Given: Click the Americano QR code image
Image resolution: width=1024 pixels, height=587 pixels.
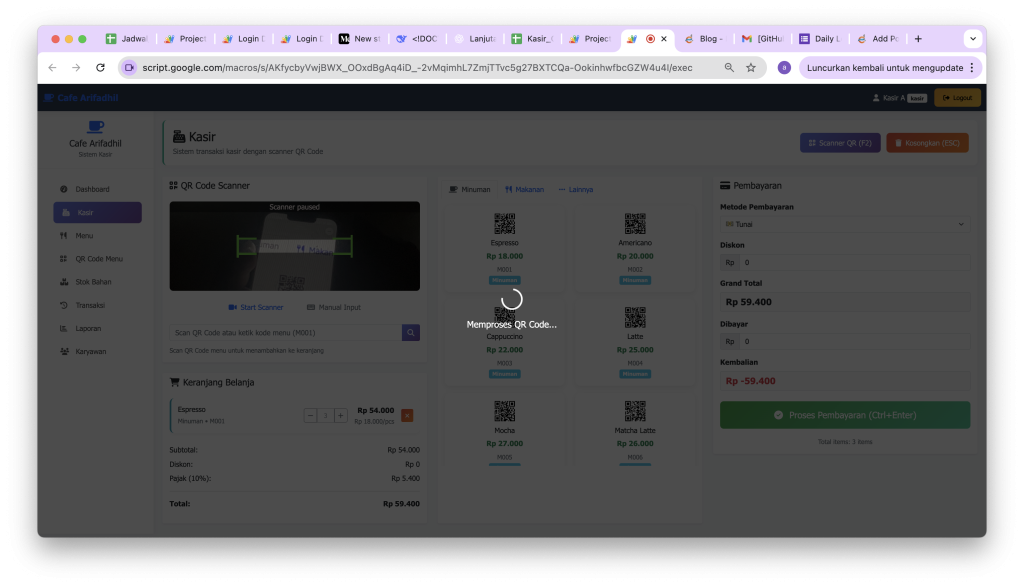Looking at the screenshot, I should (635, 224).
